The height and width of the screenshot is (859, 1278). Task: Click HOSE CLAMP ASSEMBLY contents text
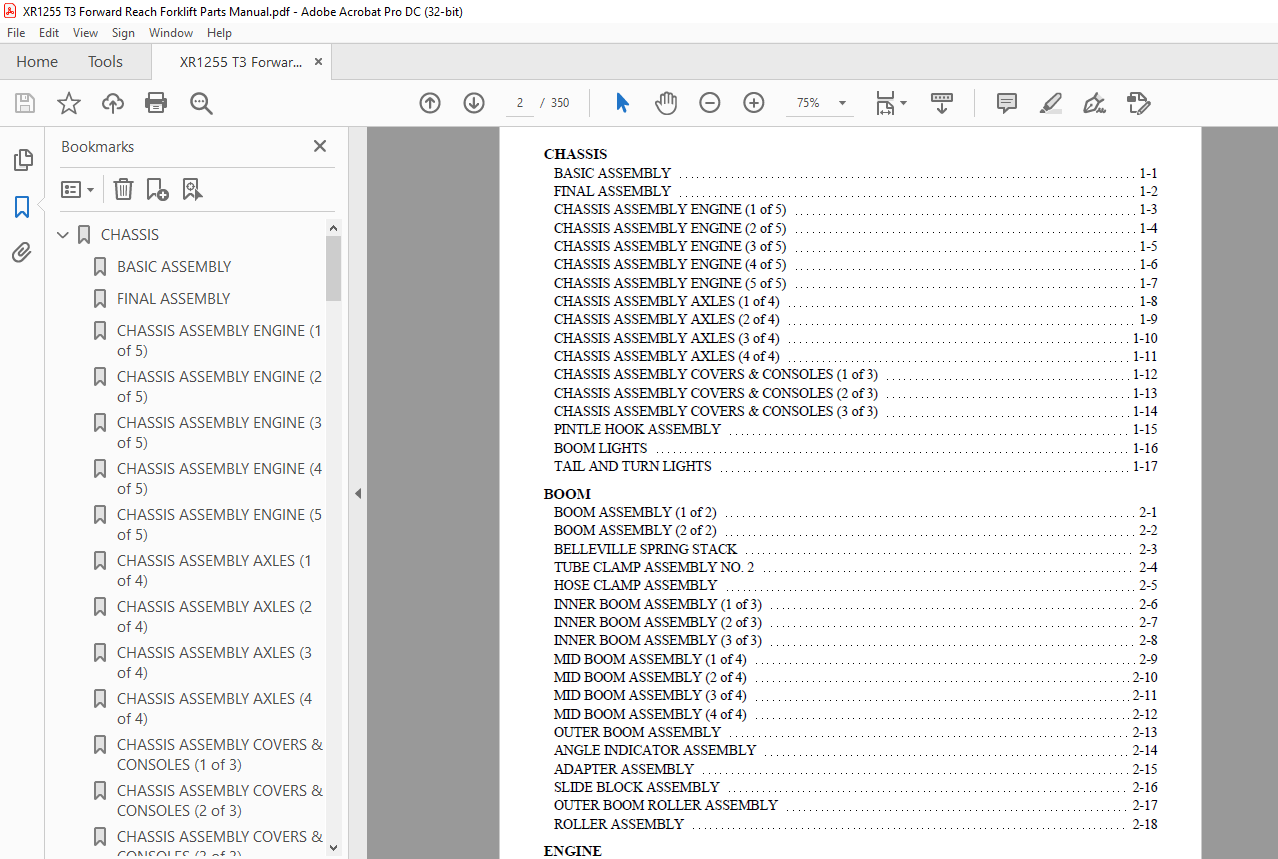pos(635,585)
